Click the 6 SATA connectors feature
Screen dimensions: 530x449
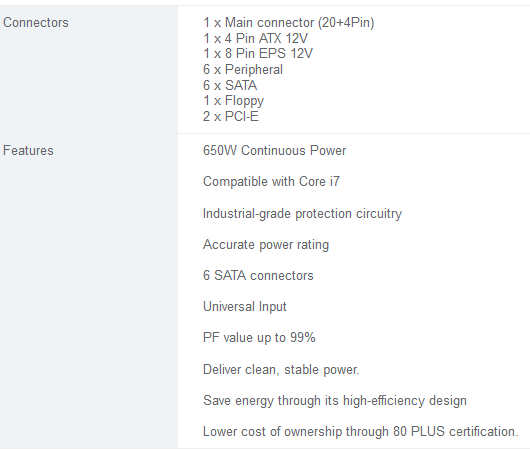[x=258, y=276]
